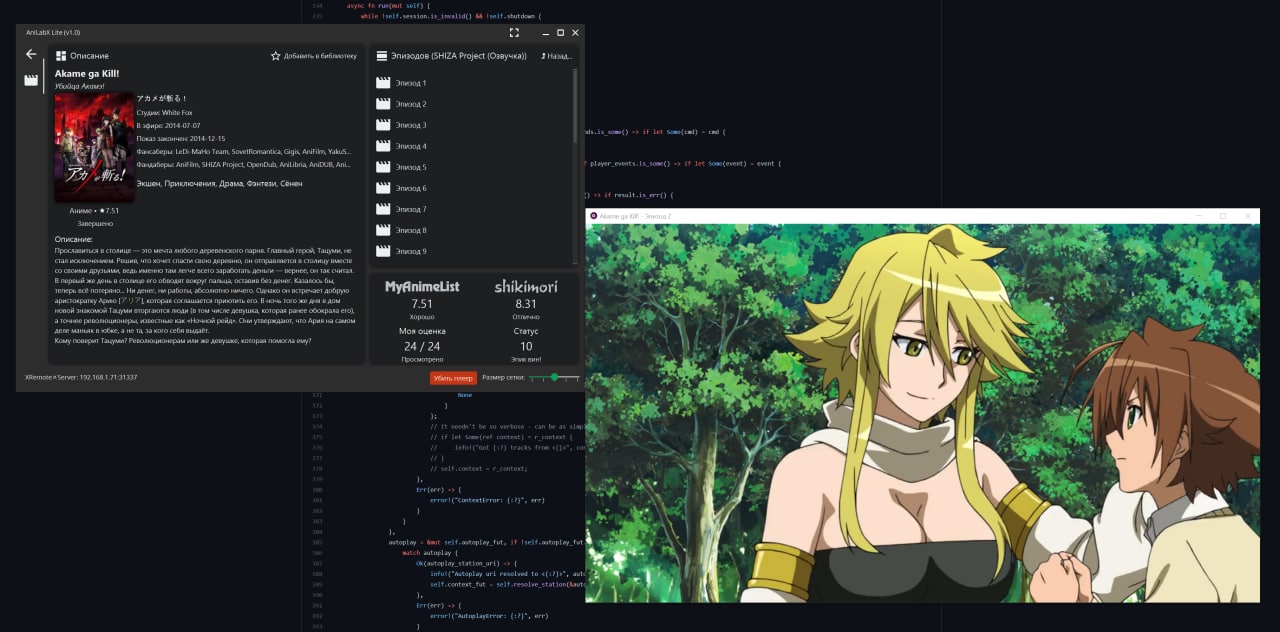Click the red Убить плеер button
Image resolution: width=1280 pixels, height=632 pixels.
click(x=453, y=378)
